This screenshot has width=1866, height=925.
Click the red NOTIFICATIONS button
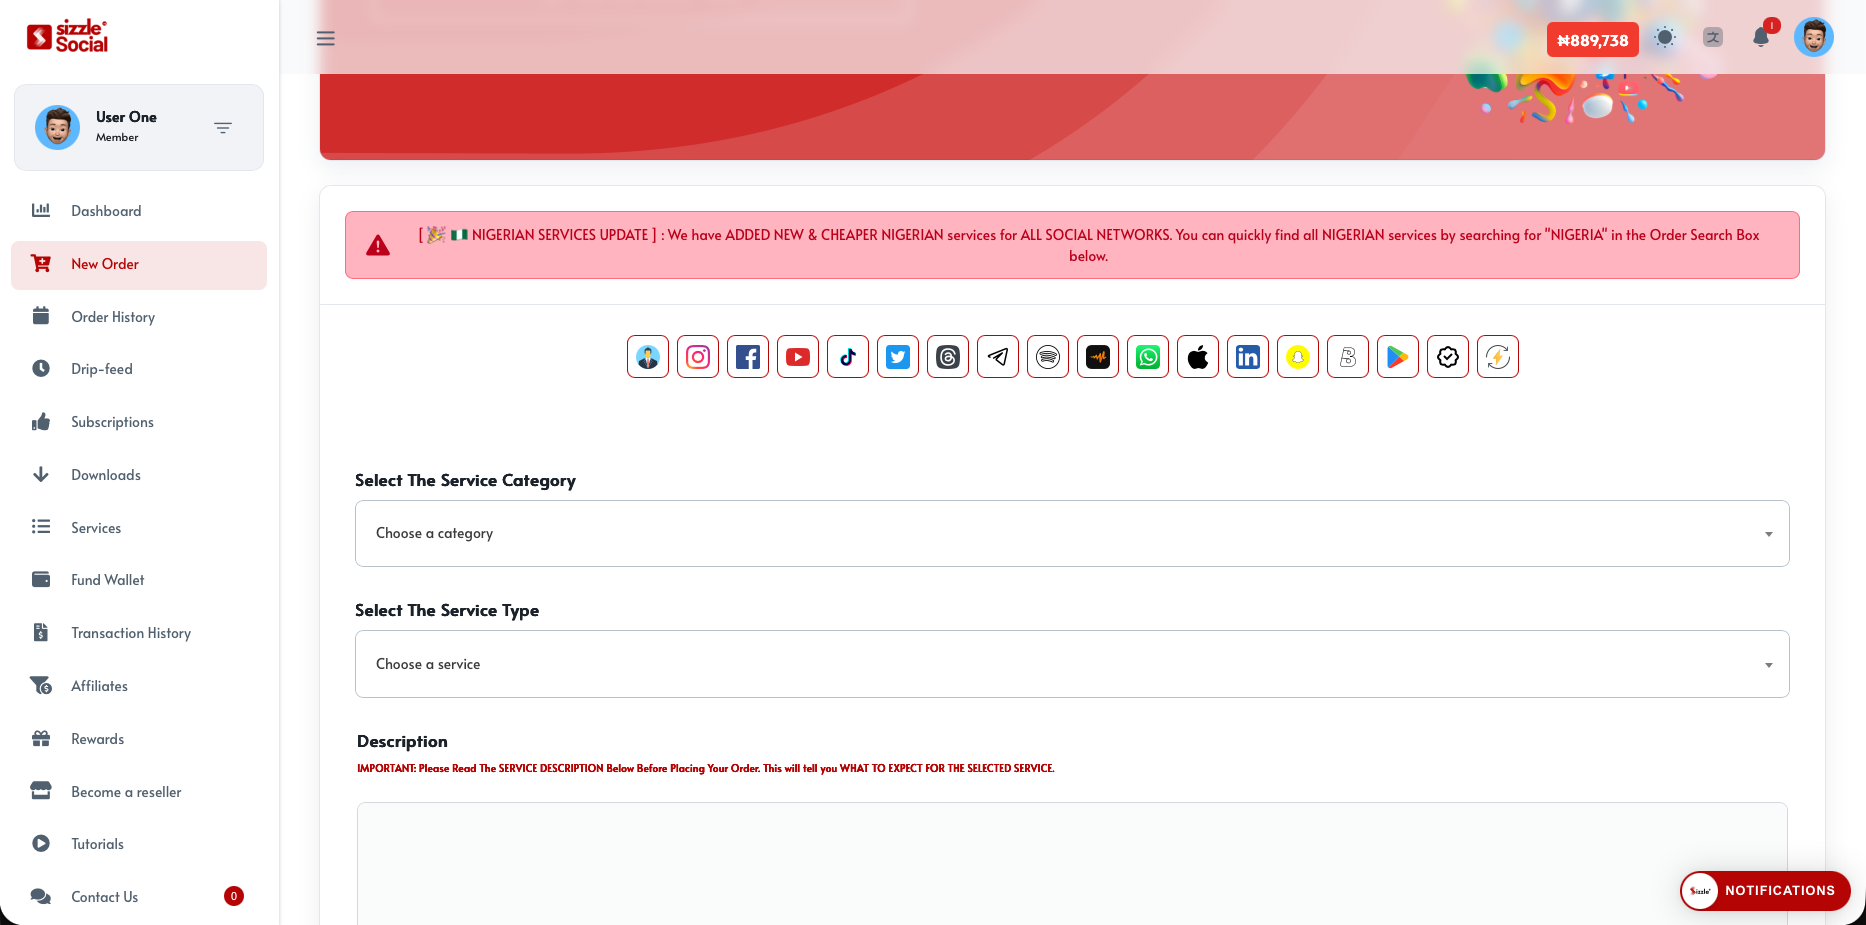click(1765, 890)
